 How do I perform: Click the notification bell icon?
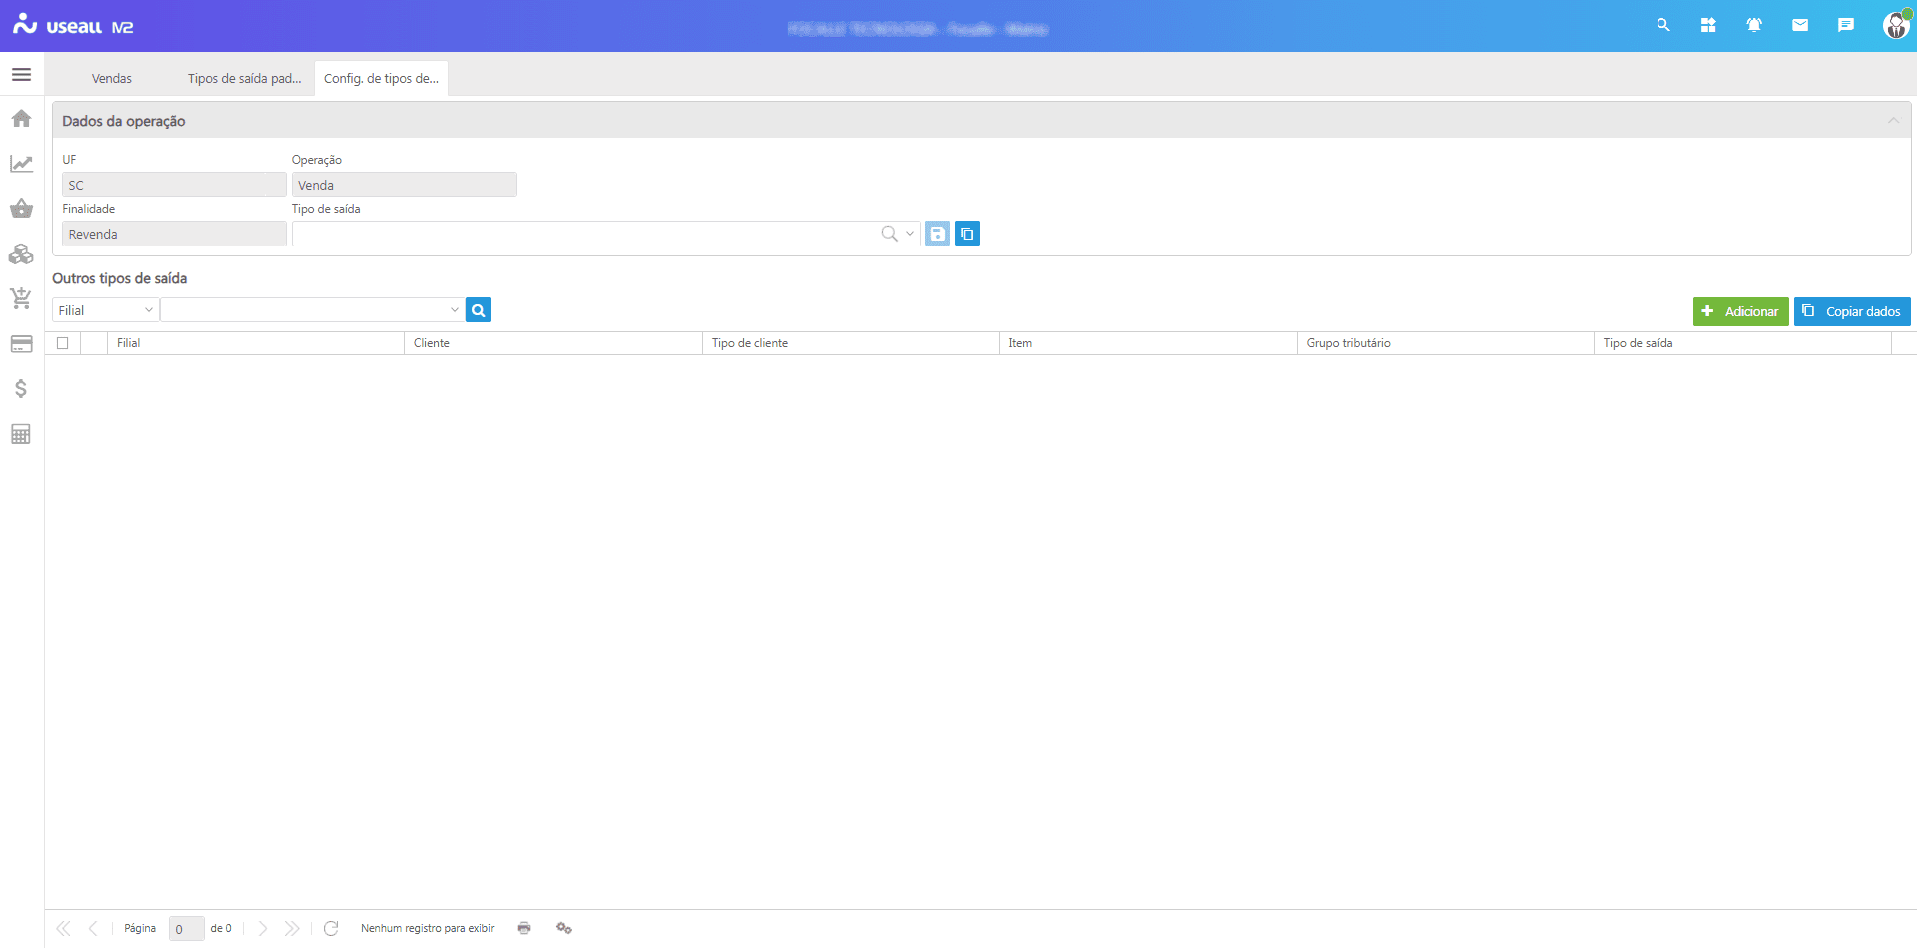tap(1754, 24)
